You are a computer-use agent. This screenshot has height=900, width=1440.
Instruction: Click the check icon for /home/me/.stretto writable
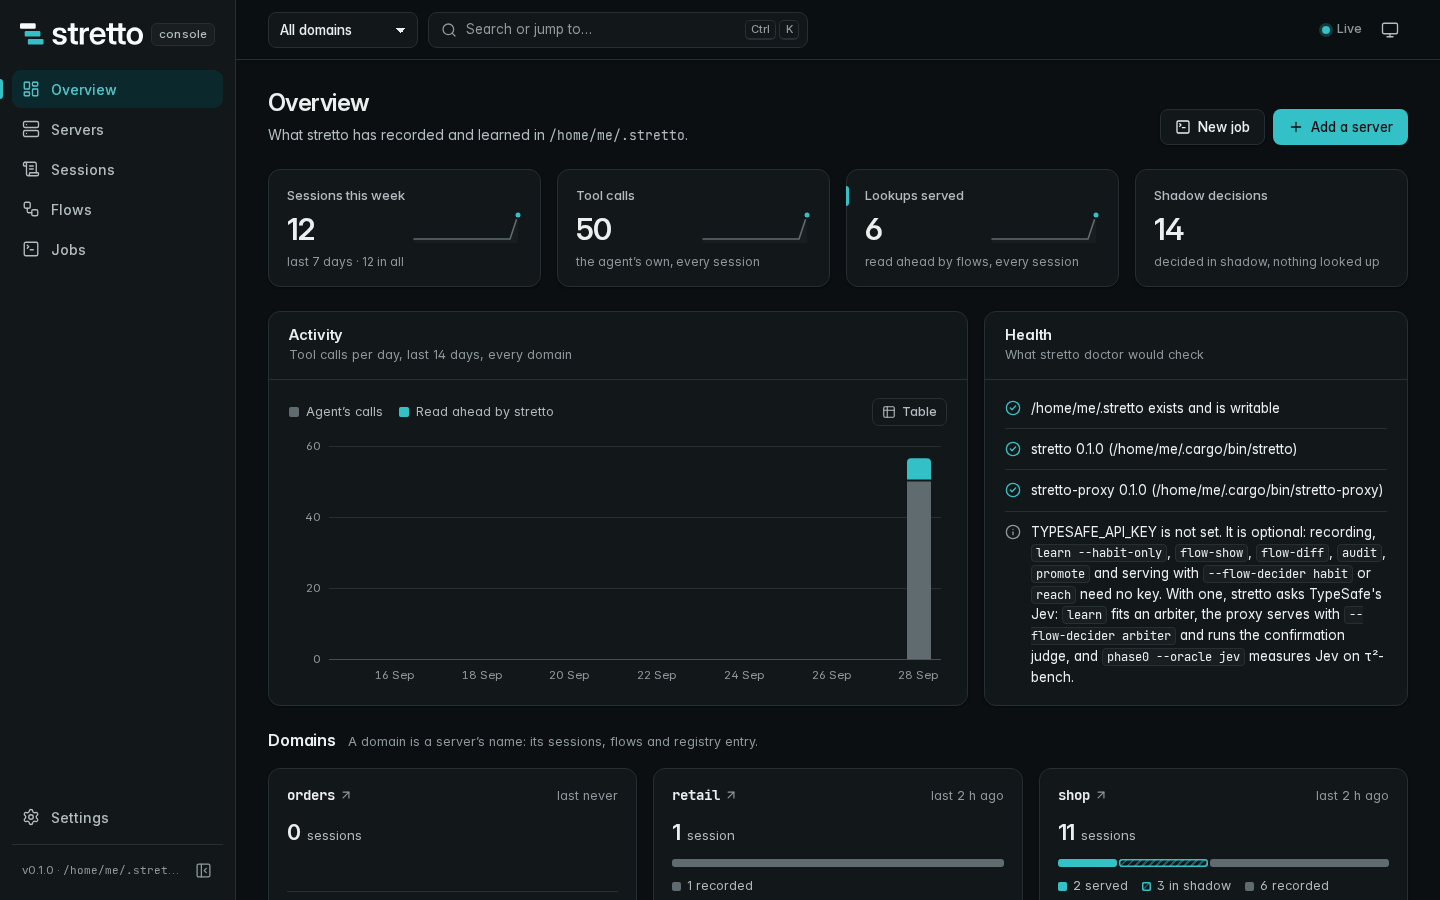click(1013, 408)
